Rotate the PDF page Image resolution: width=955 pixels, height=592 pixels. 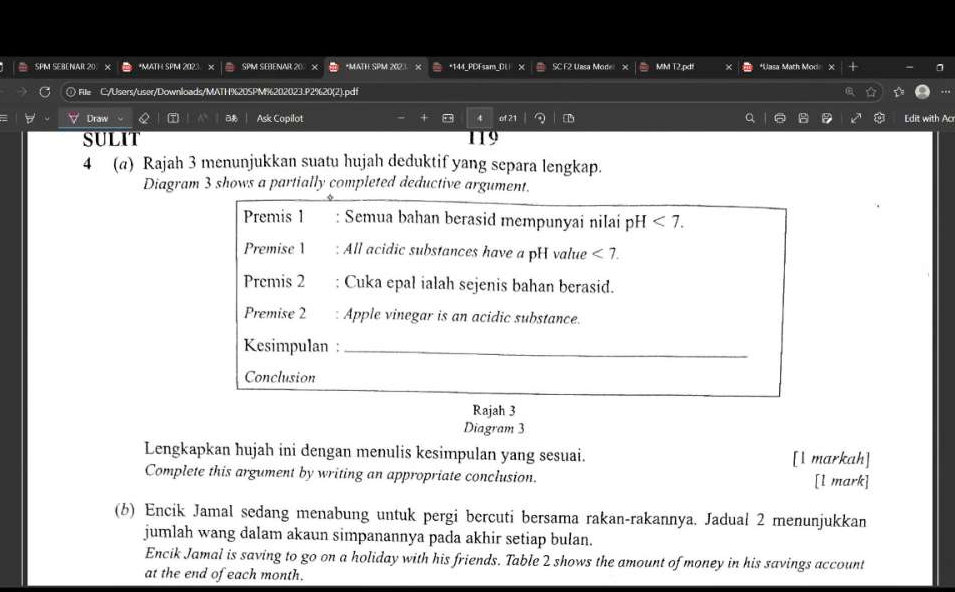(542, 117)
